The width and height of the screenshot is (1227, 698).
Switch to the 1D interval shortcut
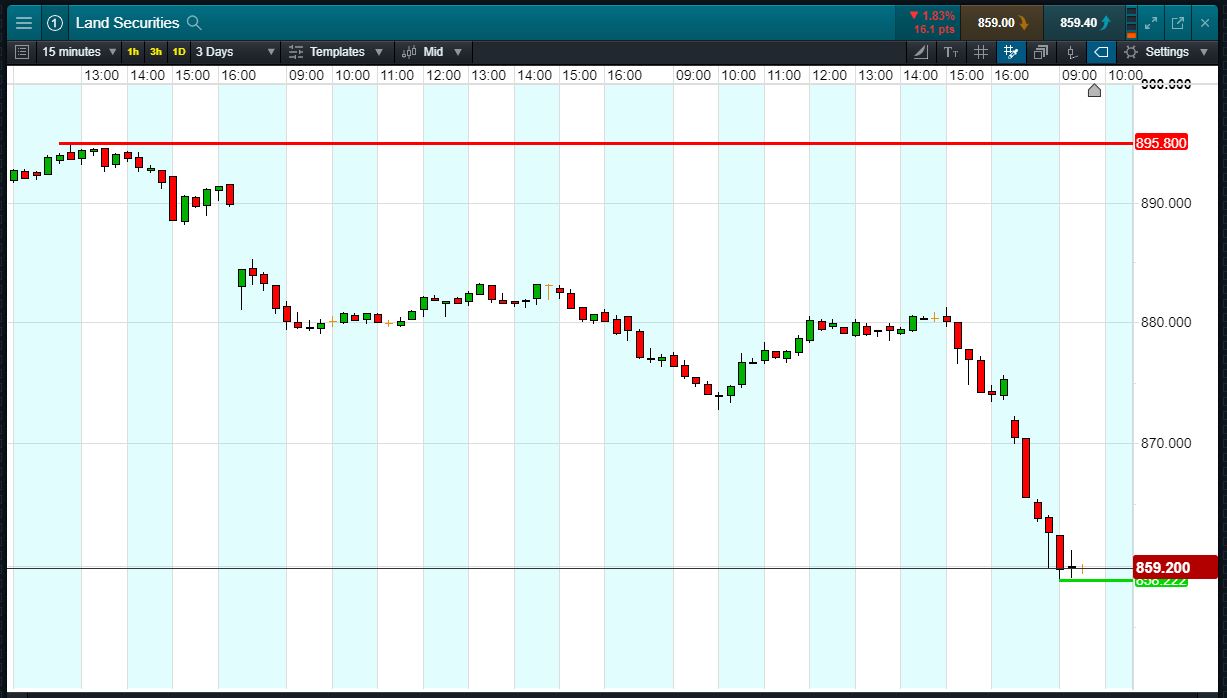179,52
